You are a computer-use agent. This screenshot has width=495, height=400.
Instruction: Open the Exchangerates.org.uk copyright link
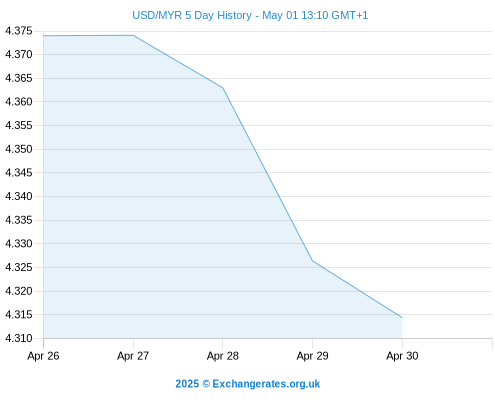[x=248, y=384]
